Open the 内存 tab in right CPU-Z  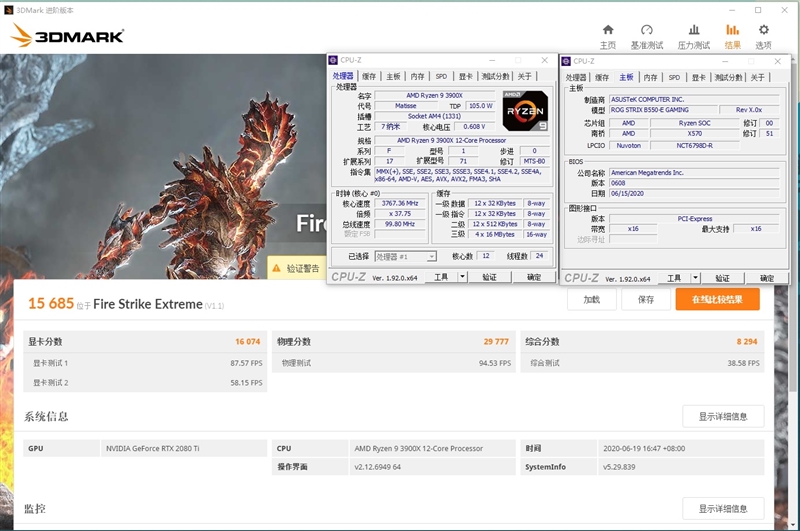coord(651,78)
